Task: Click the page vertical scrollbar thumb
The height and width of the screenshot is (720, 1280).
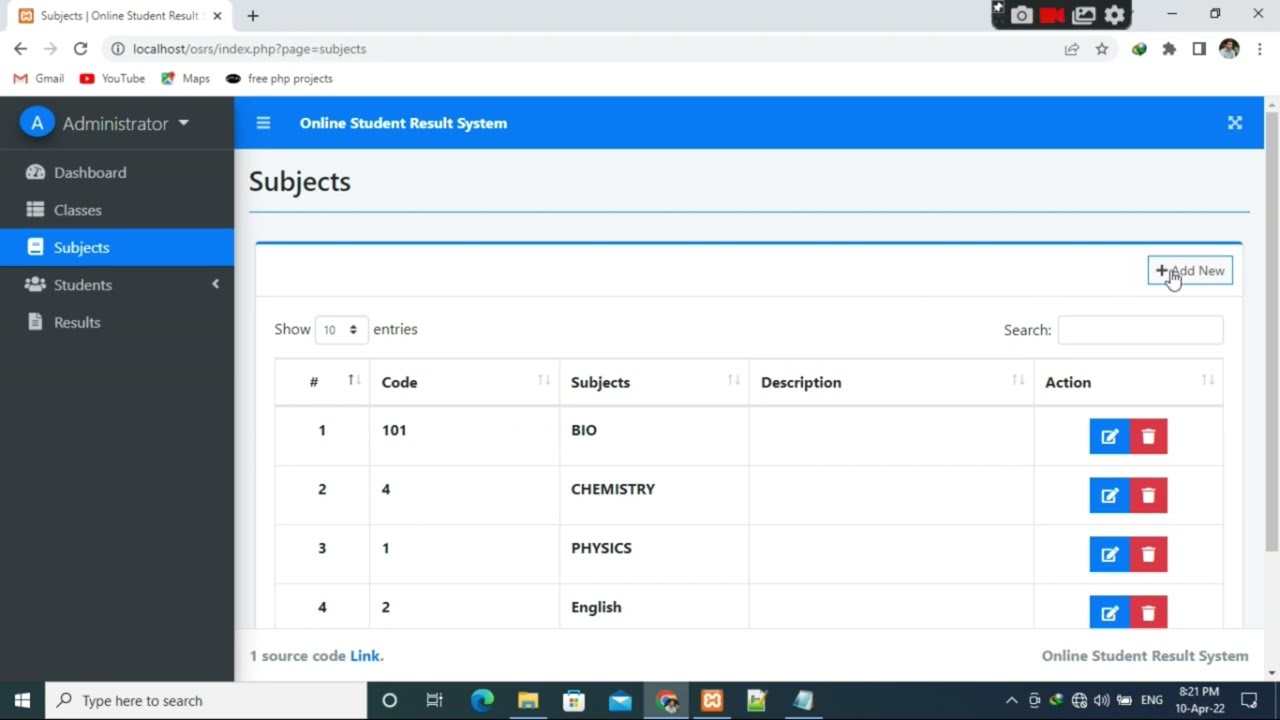Action: [1272, 330]
